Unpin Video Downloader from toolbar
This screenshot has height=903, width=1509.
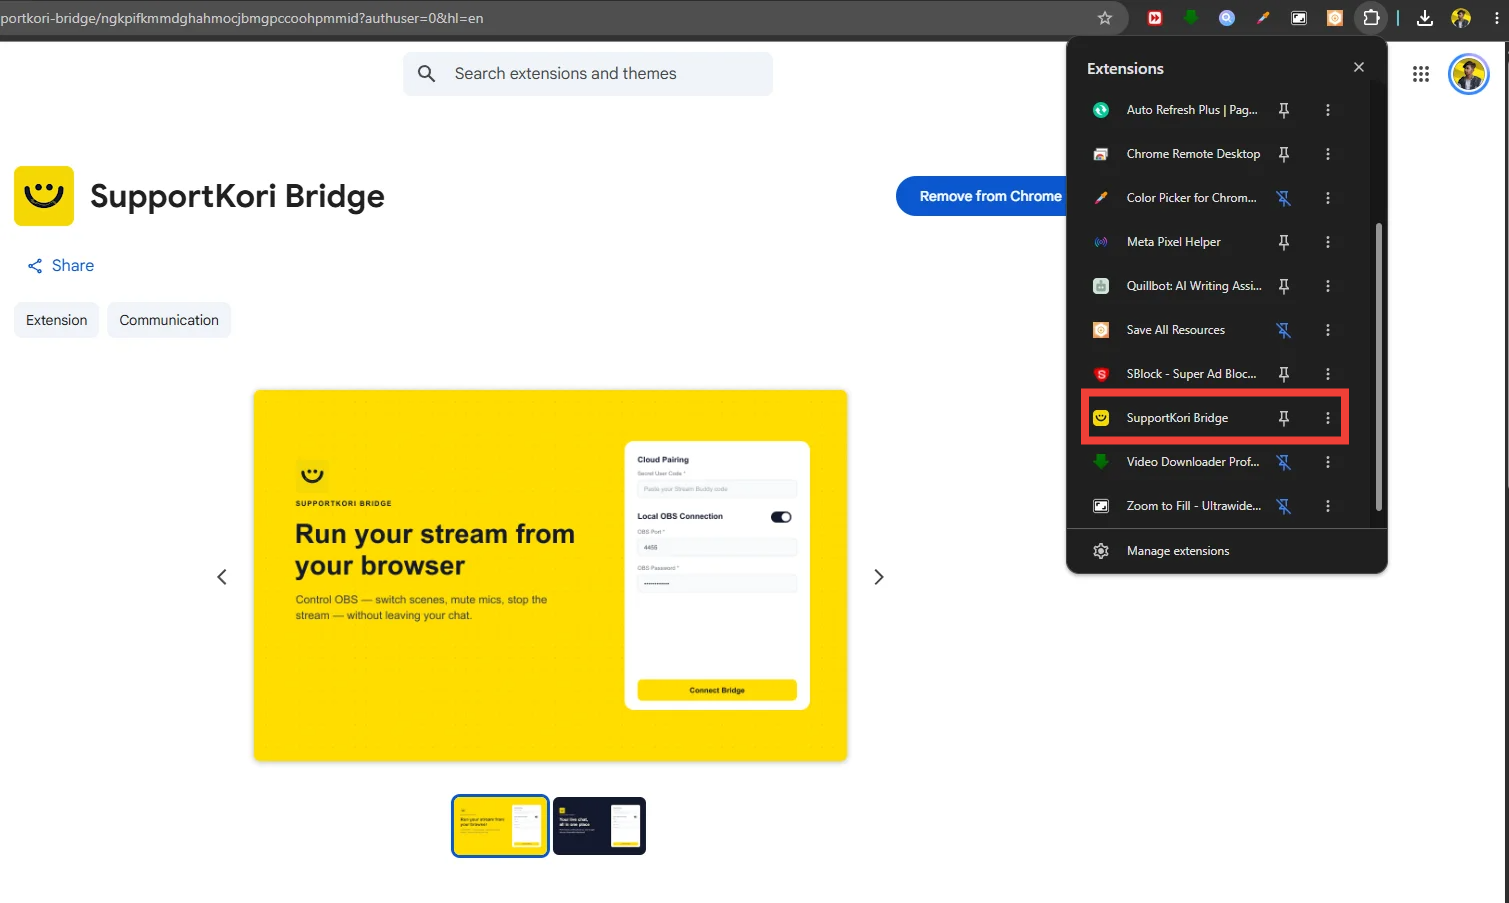[1284, 462]
